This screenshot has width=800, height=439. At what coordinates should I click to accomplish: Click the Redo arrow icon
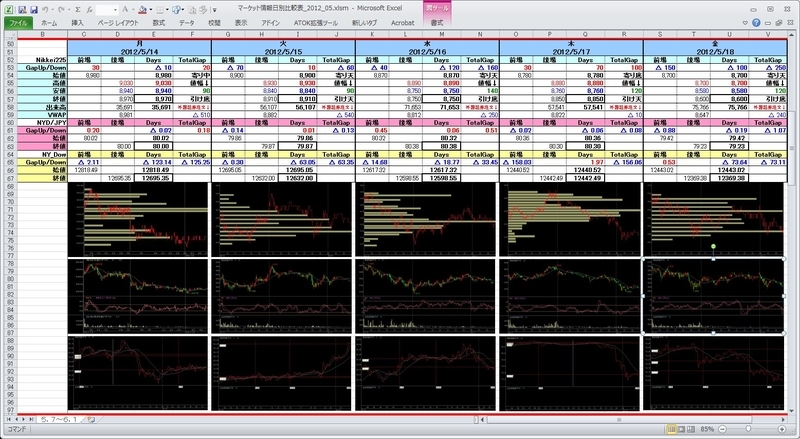(62, 9)
